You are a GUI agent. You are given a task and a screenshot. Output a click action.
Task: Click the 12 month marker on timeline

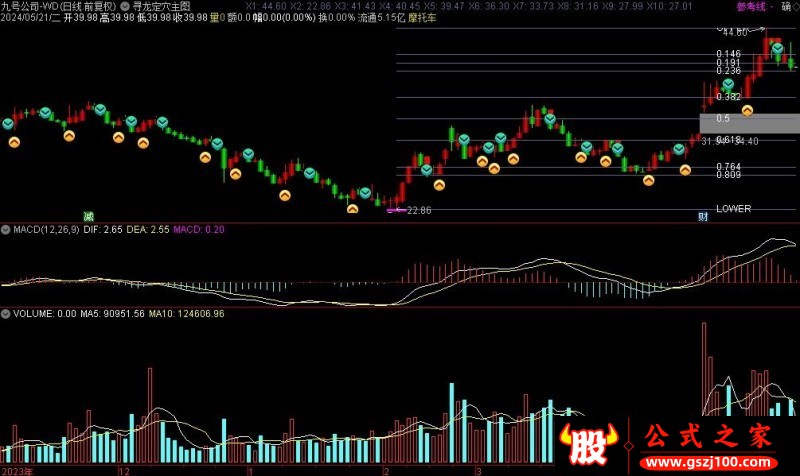tap(124, 469)
